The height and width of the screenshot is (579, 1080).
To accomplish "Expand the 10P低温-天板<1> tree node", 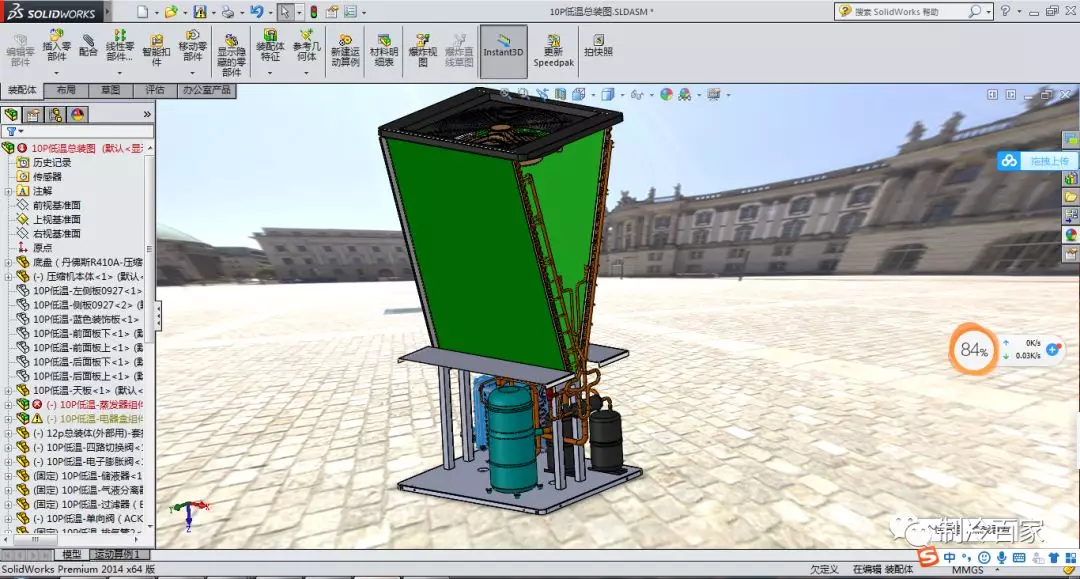I will tap(8, 390).
